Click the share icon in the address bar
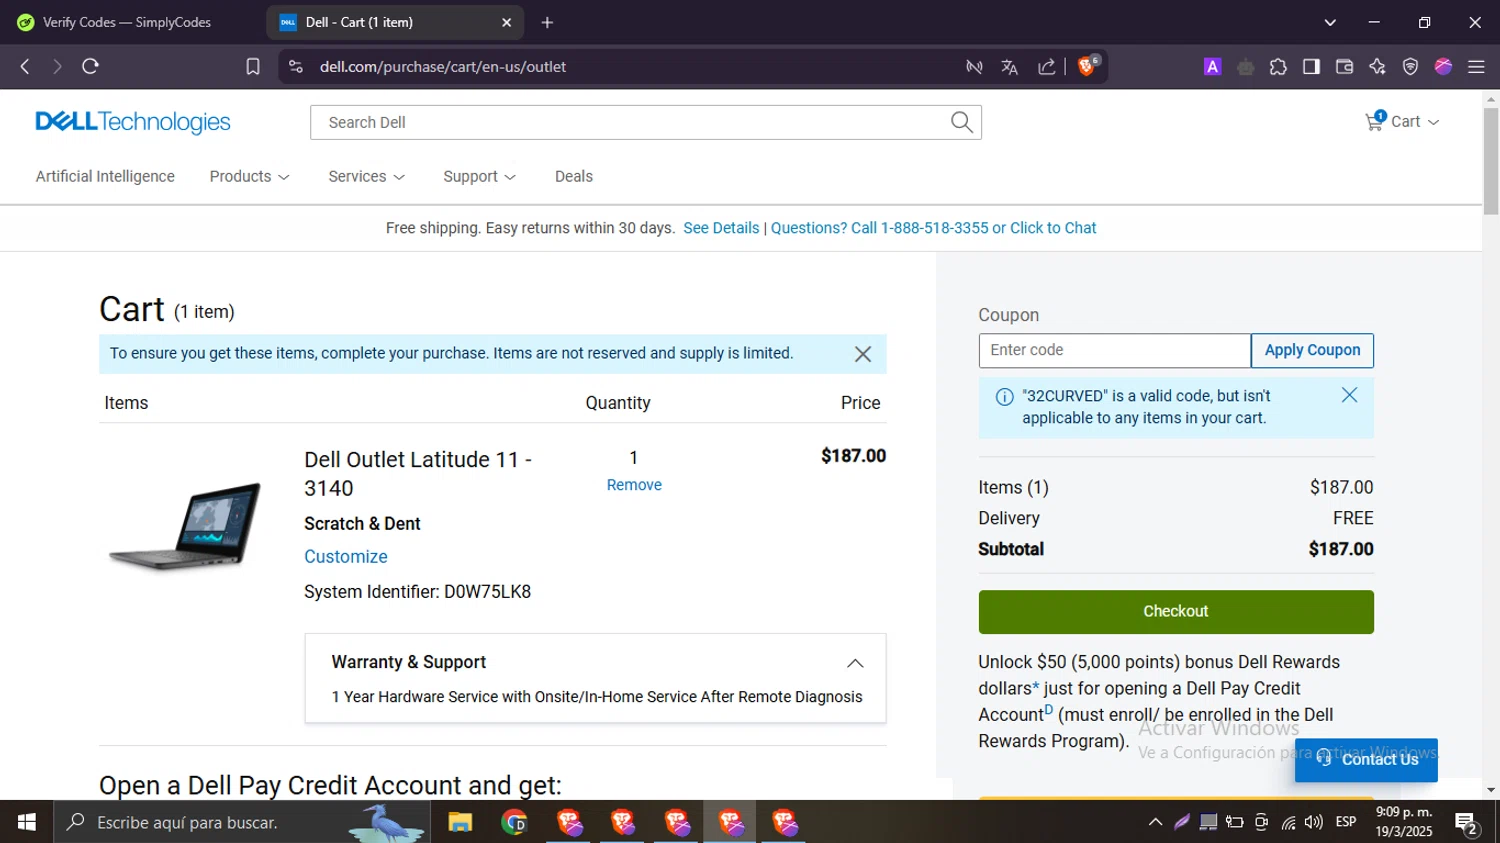Screen dimensions: 1500x843 tap(1046, 67)
